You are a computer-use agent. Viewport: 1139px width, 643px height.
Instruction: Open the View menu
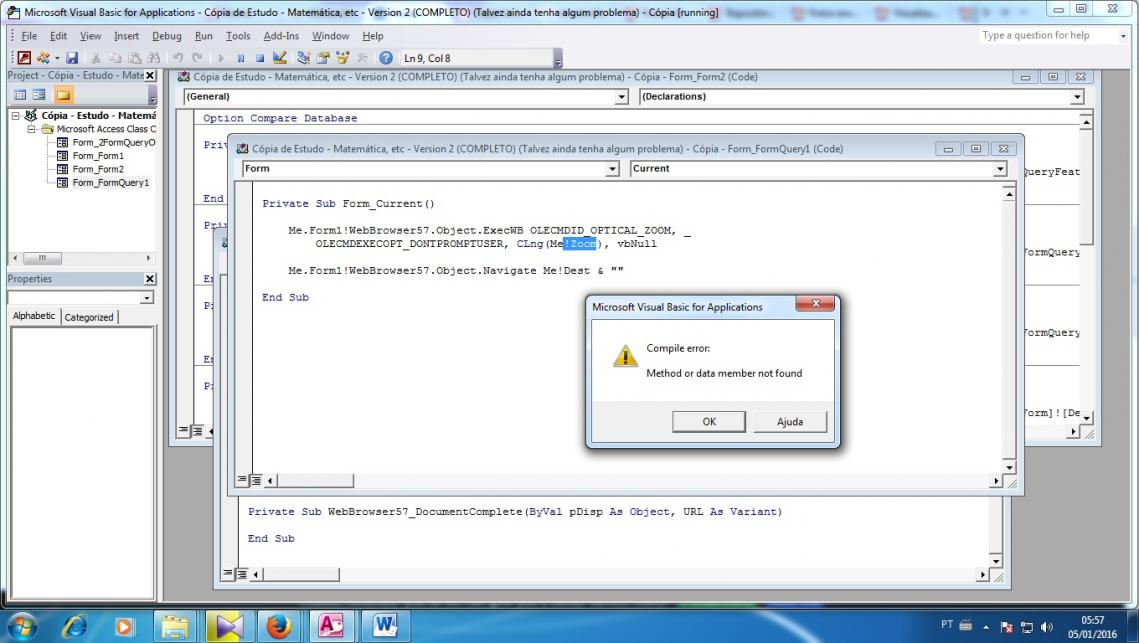tap(90, 36)
